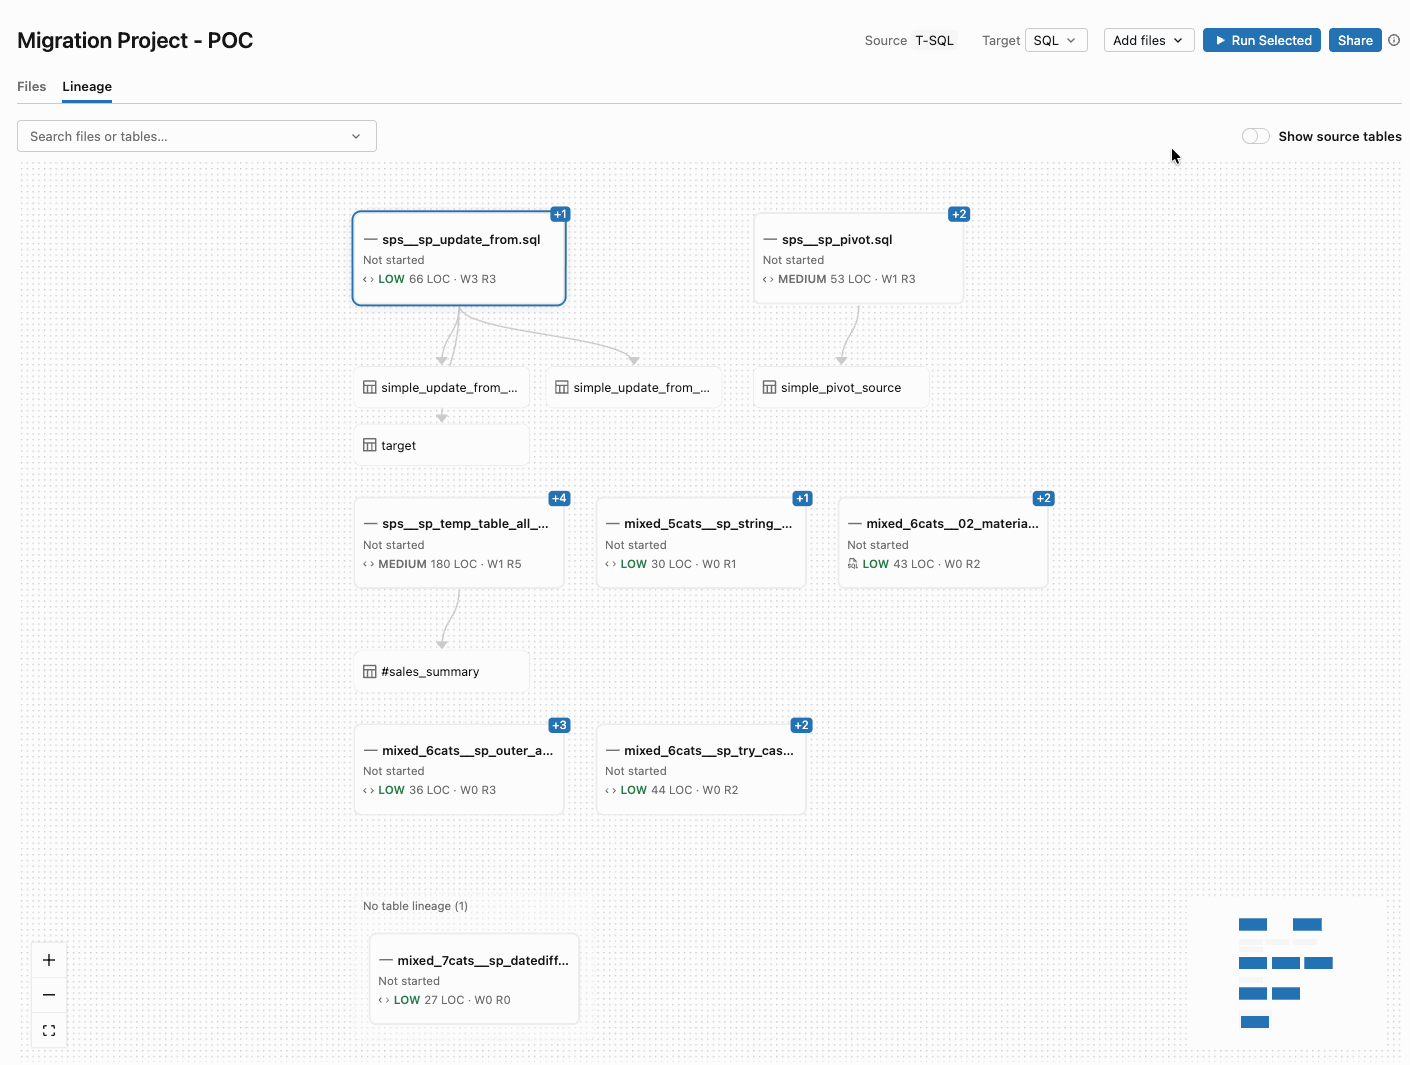Select the sps__sp_update_from.sql node title
Image resolution: width=1410 pixels, height=1065 pixels.
[461, 240]
